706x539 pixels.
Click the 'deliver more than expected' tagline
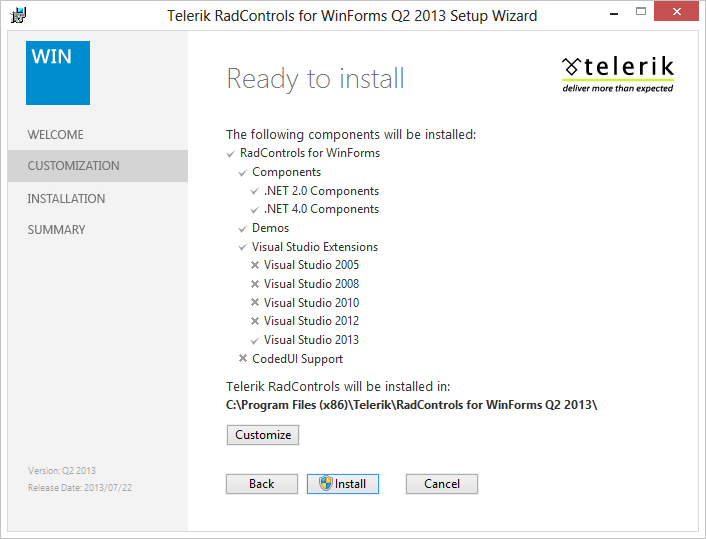(x=618, y=88)
